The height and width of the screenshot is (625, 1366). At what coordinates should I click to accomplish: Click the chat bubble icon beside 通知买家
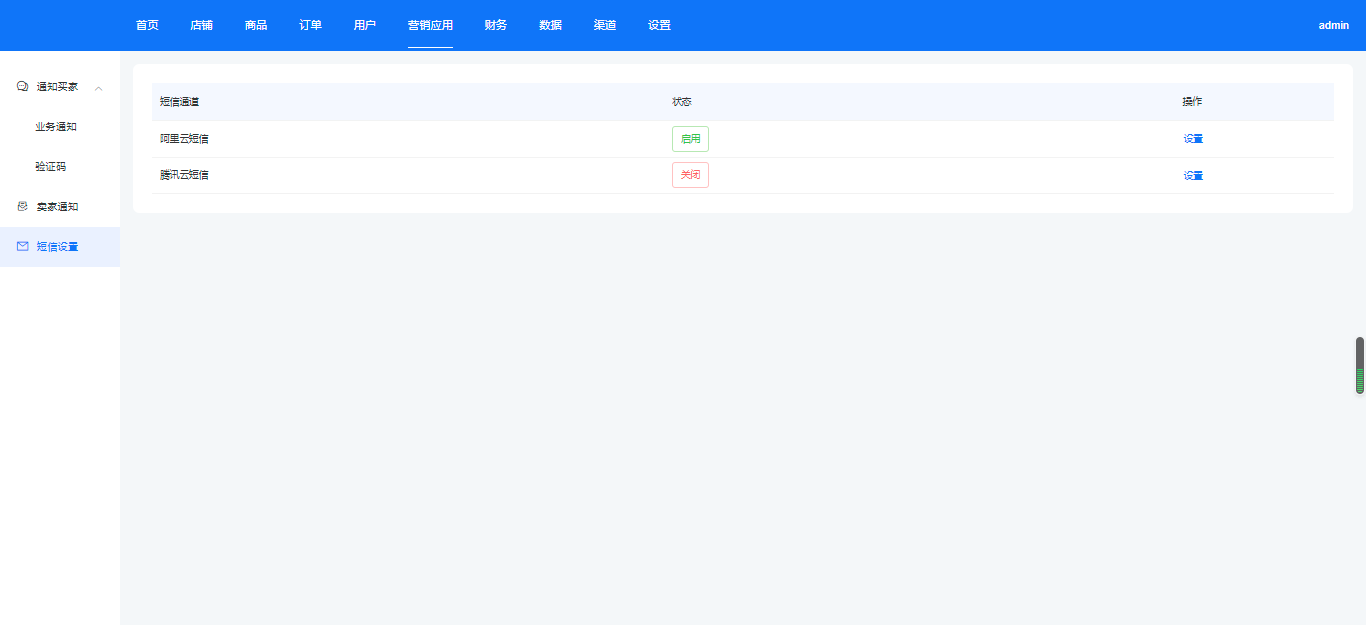coord(23,87)
